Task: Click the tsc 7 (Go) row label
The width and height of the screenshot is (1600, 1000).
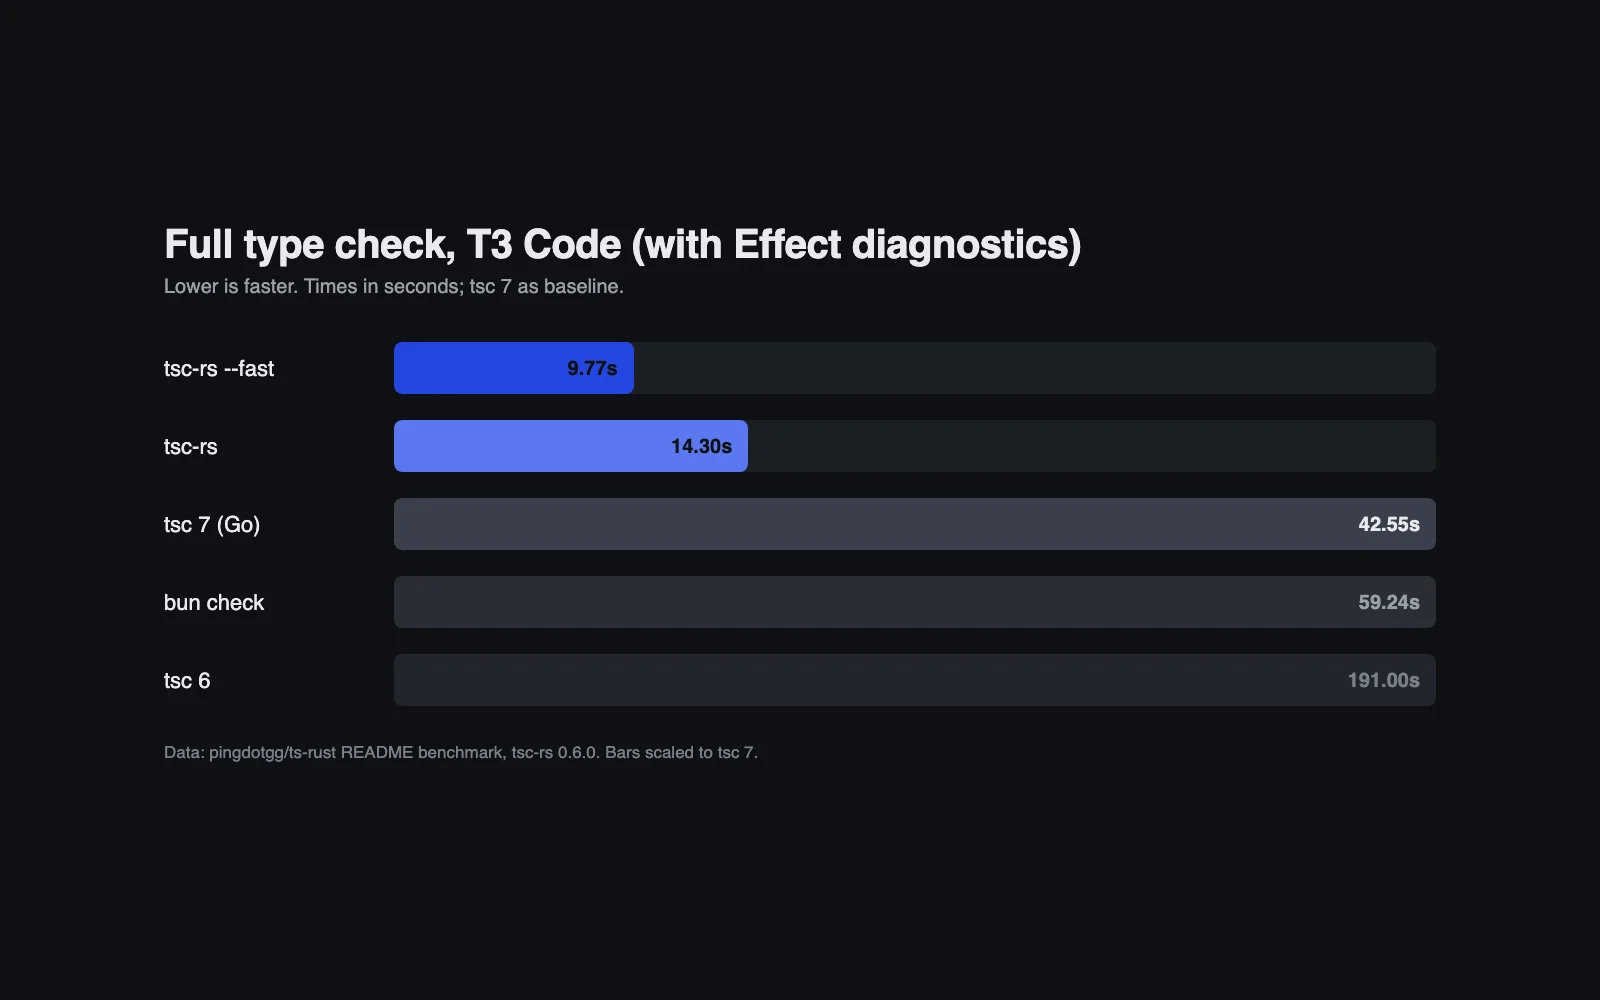Action: [x=212, y=524]
